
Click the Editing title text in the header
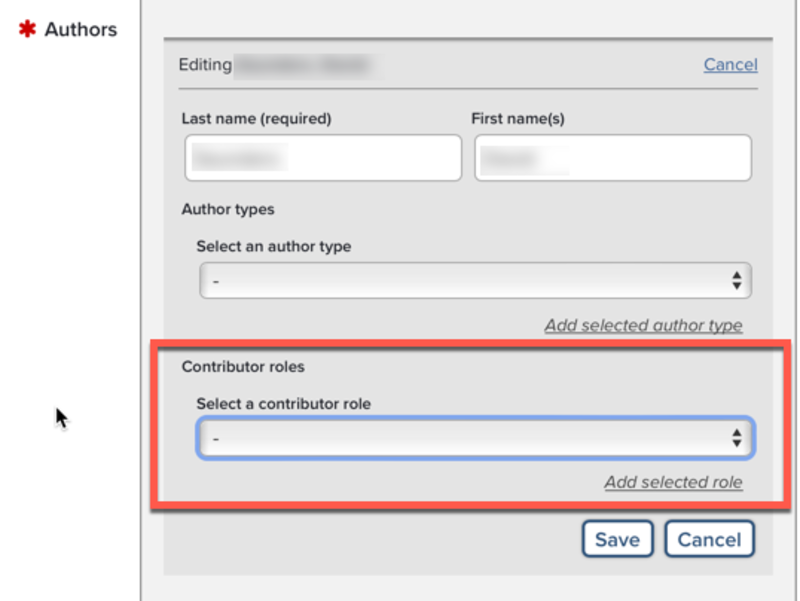tap(205, 65)
